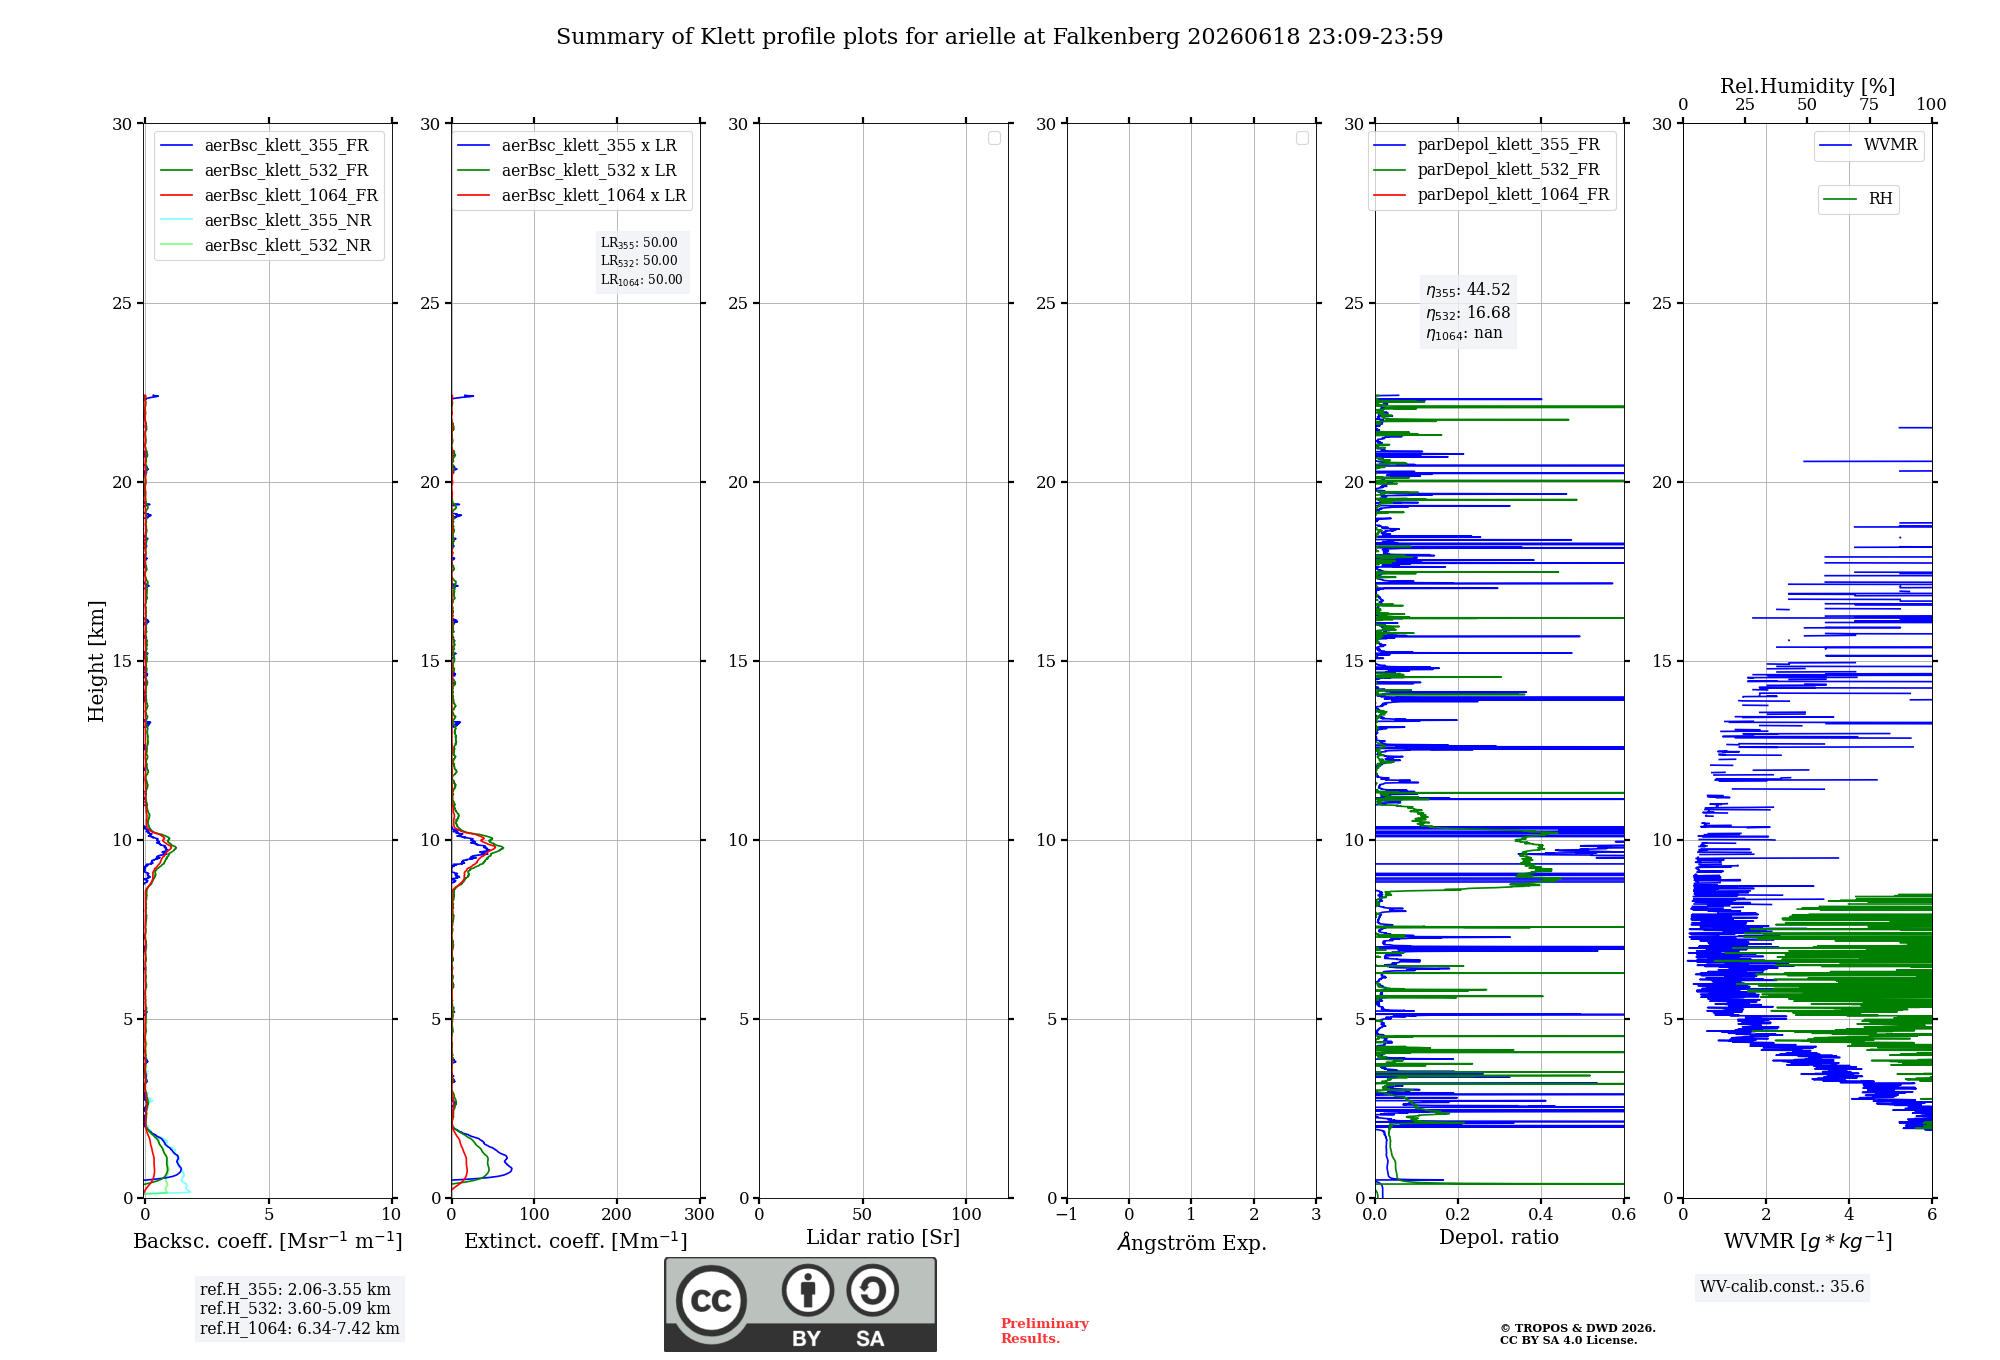Screen dimensions: 2000x1360
Task: Select the LR532: 50.00 annotation
Action: [x=639, y=261]
